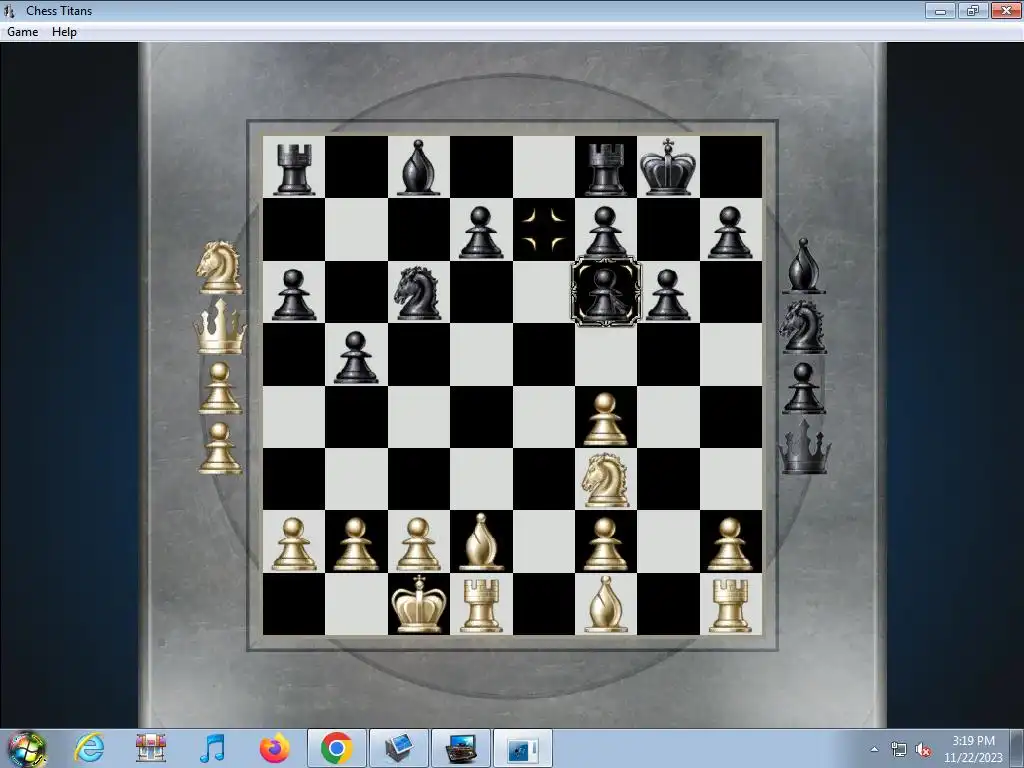Click the network tray icon
Image resolution: width=1024 pixels, height=768 pixels.
click(899, 750)
